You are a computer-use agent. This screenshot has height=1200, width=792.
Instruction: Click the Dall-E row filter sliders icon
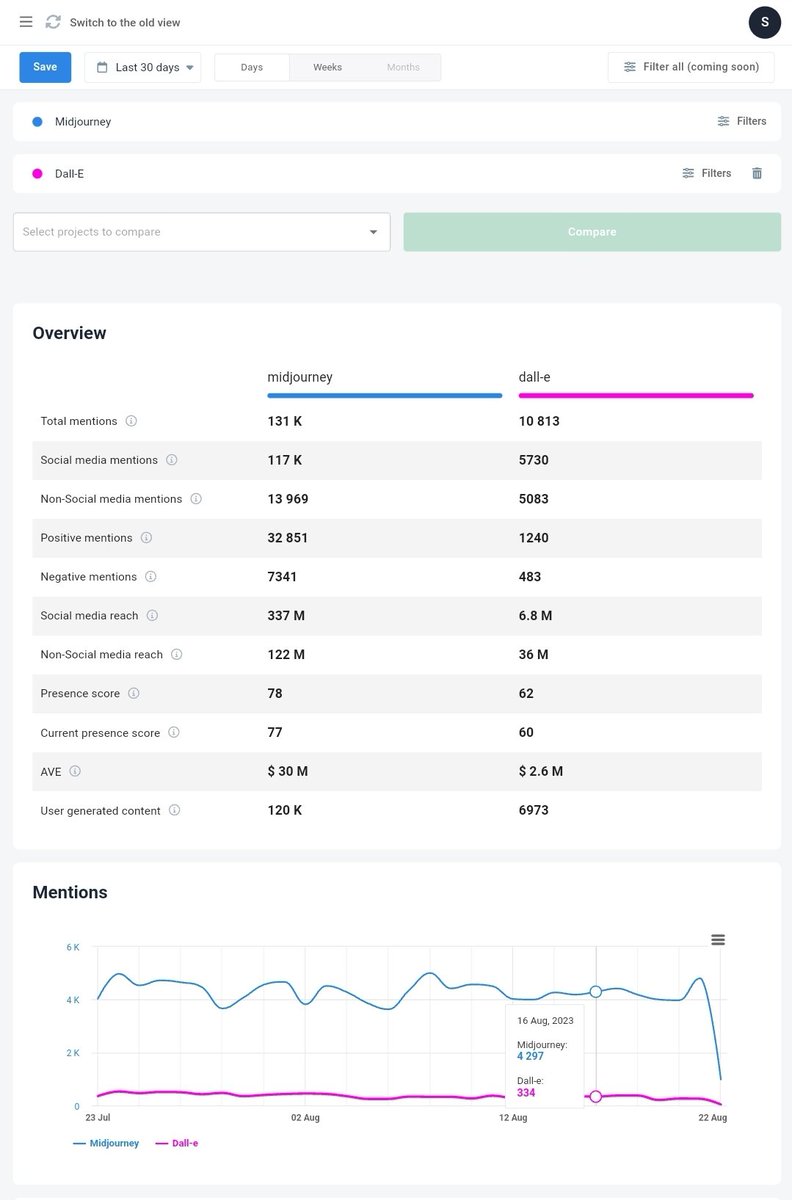688,173
